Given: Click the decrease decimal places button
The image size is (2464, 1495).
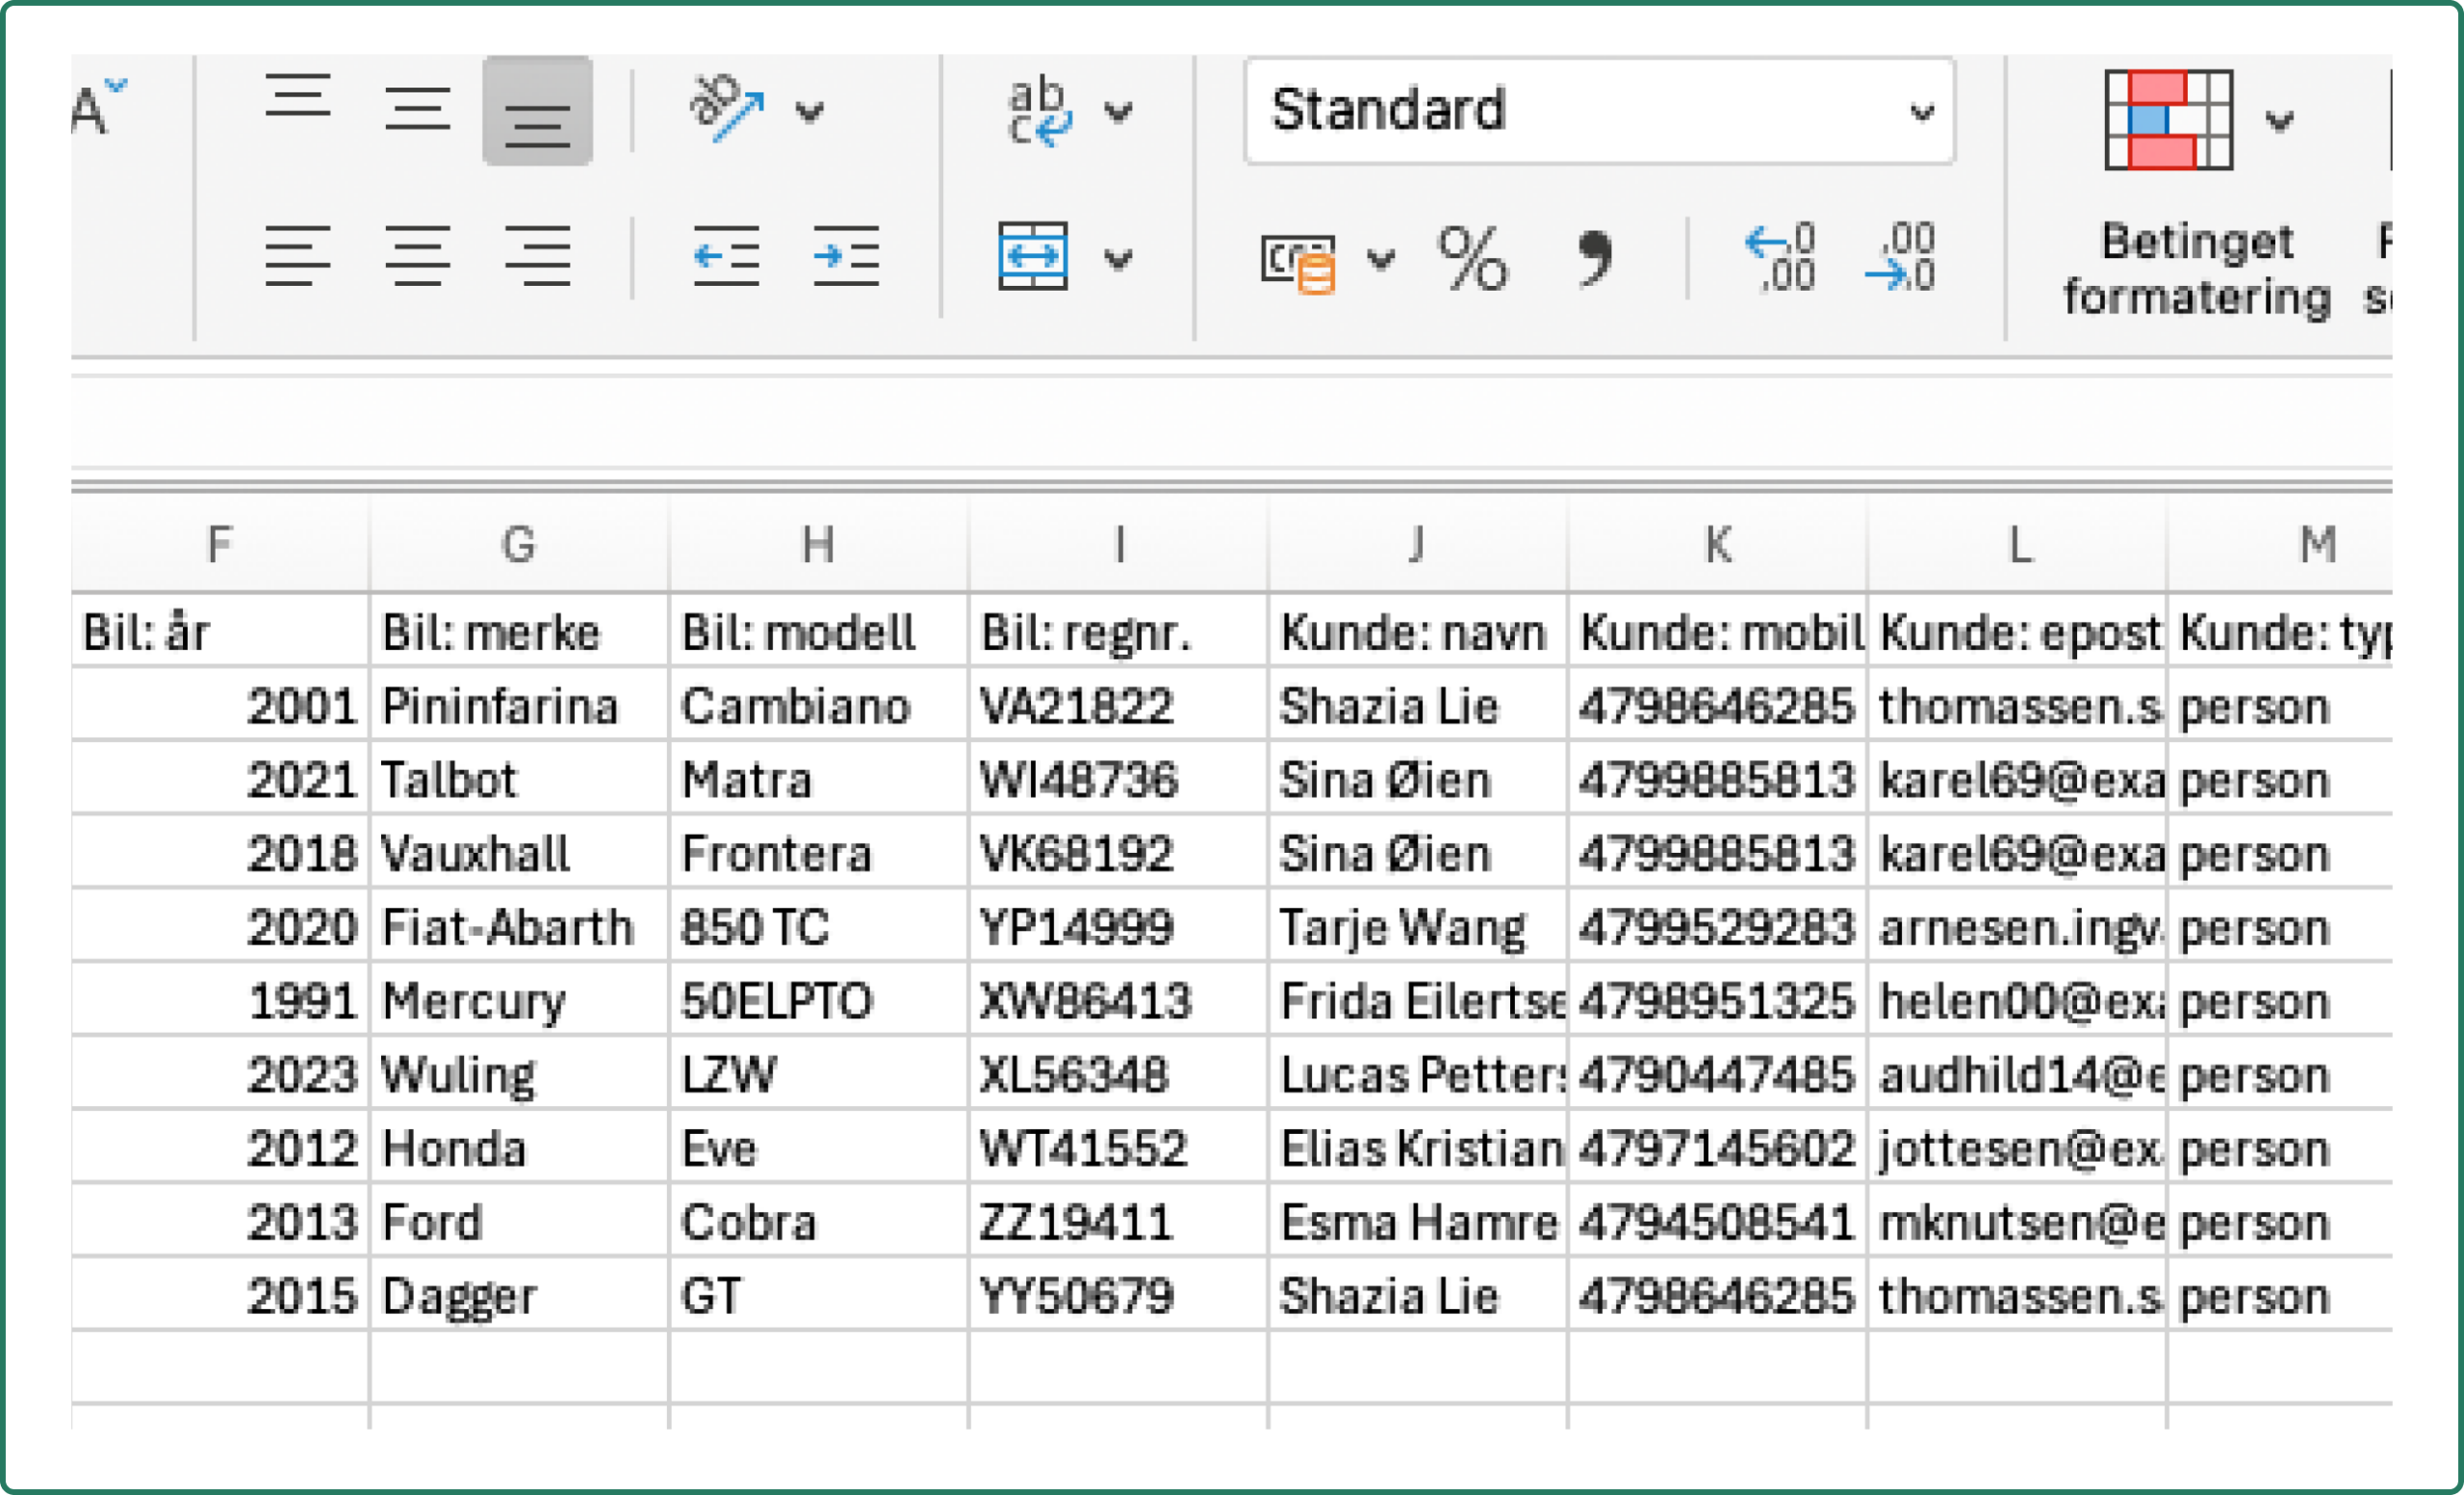Looking at the screenshot, I should click(x=1902, y=256).
